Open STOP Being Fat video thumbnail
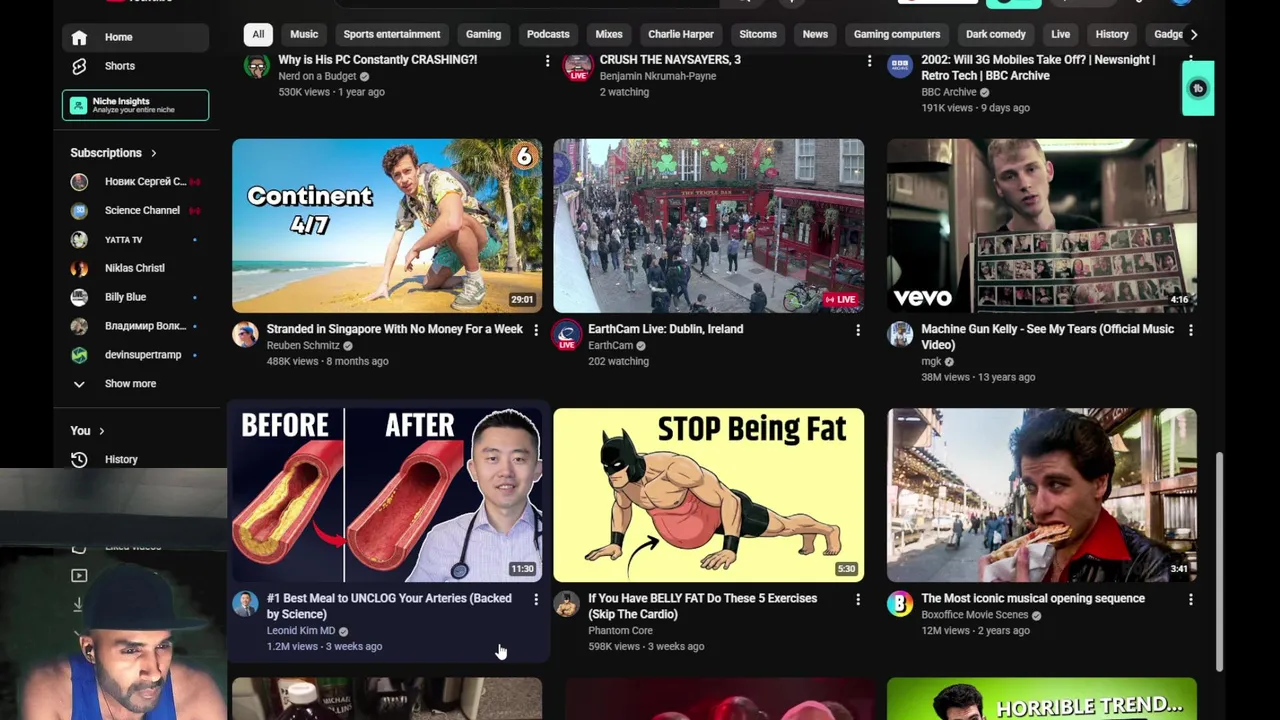The width and height of the screenshot is (1280, 720). point(709,495)
